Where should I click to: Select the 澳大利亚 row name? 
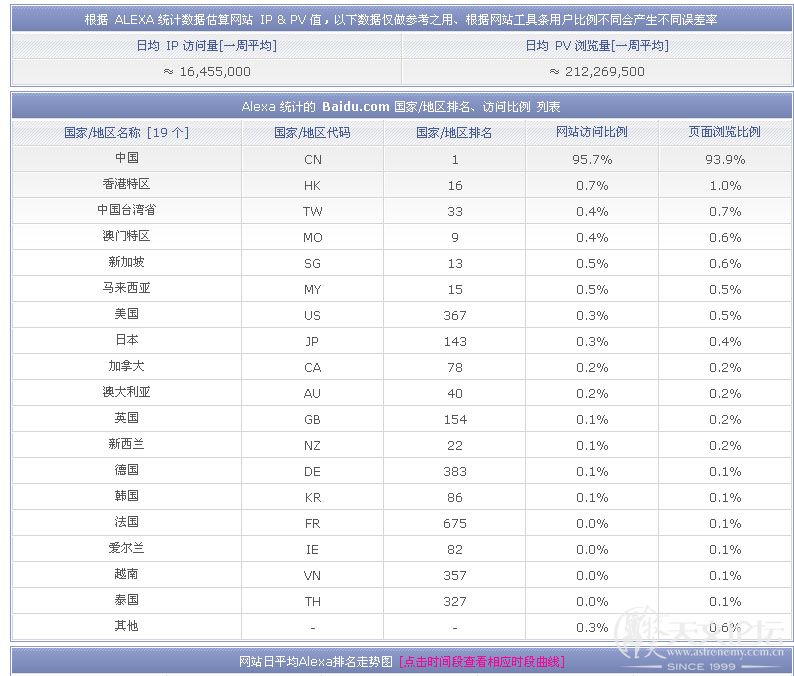pyautogui.click(x=127, y=391)
